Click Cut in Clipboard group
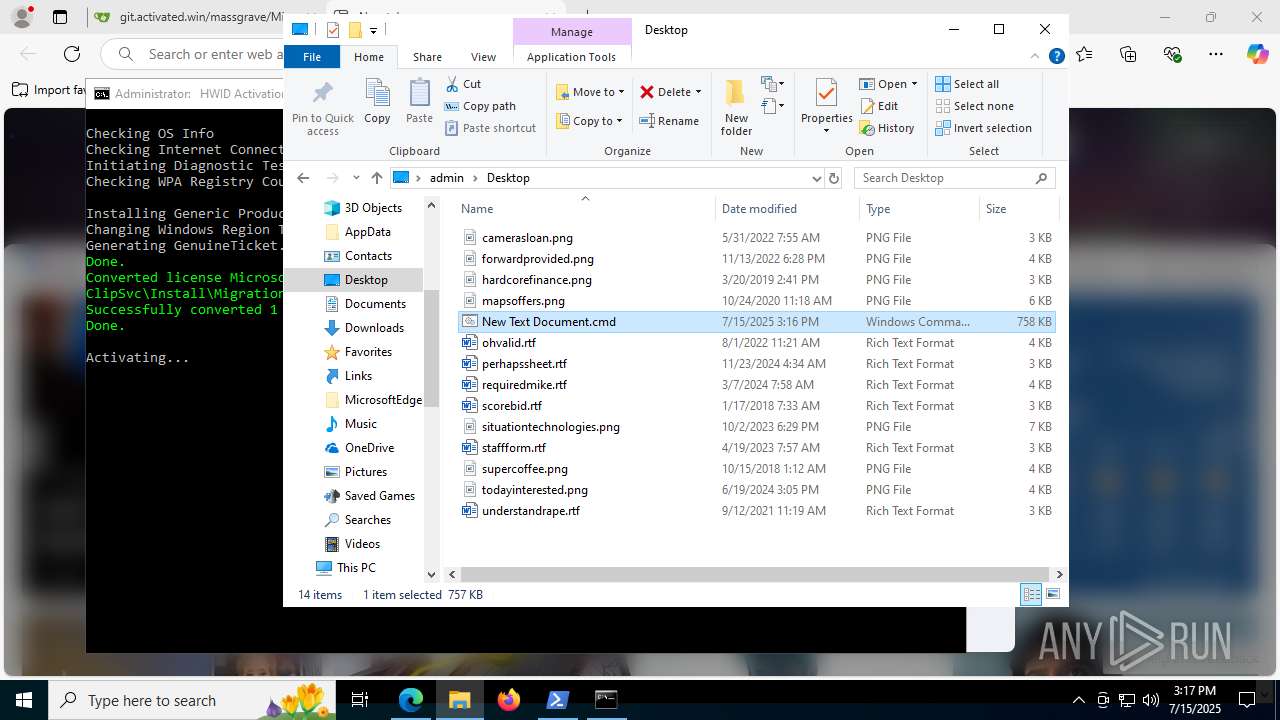 point(463,84)
